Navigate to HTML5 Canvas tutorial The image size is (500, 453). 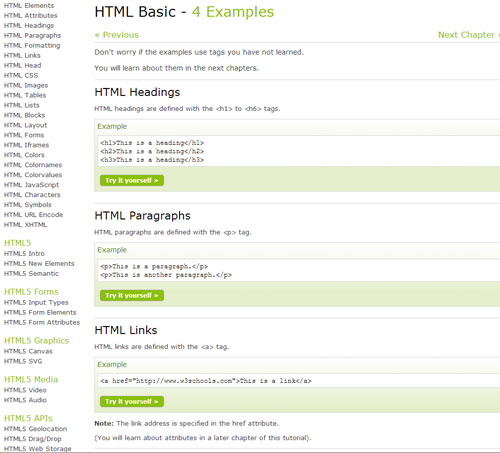(28, 351)
